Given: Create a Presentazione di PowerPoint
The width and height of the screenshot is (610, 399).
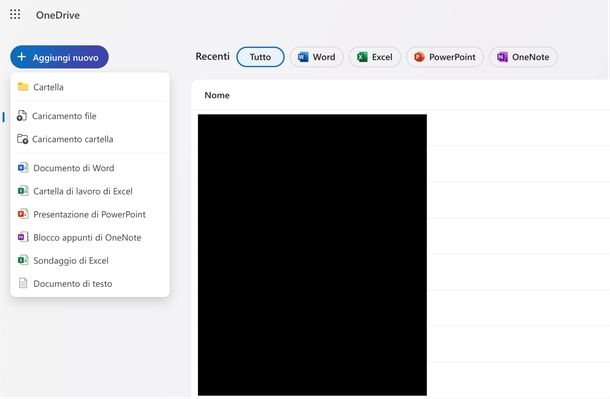Looking at the screenshot, I should (90, 214).
